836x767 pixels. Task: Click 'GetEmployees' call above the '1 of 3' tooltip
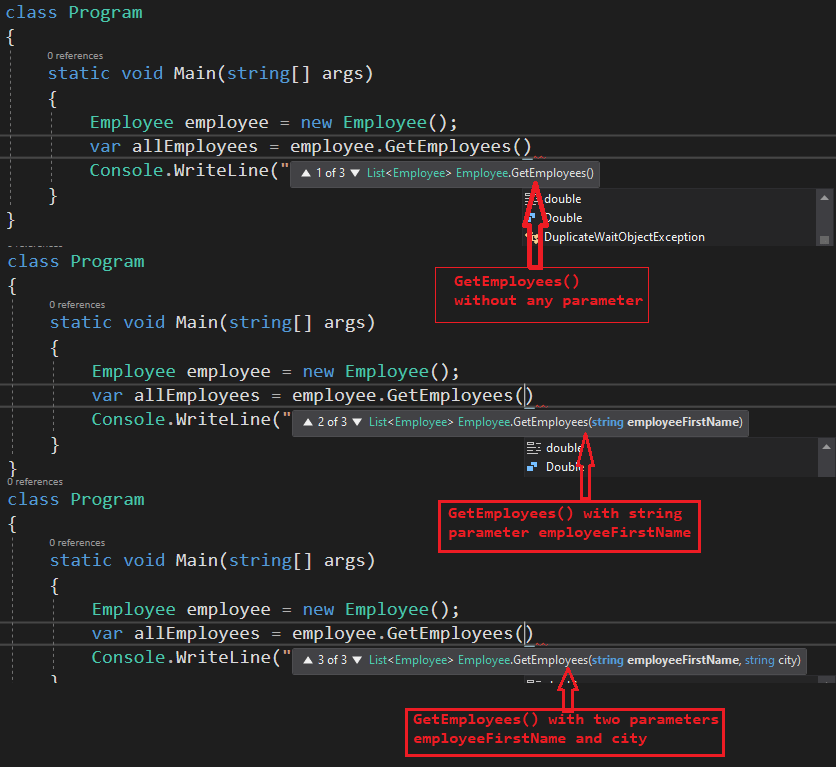447,147
